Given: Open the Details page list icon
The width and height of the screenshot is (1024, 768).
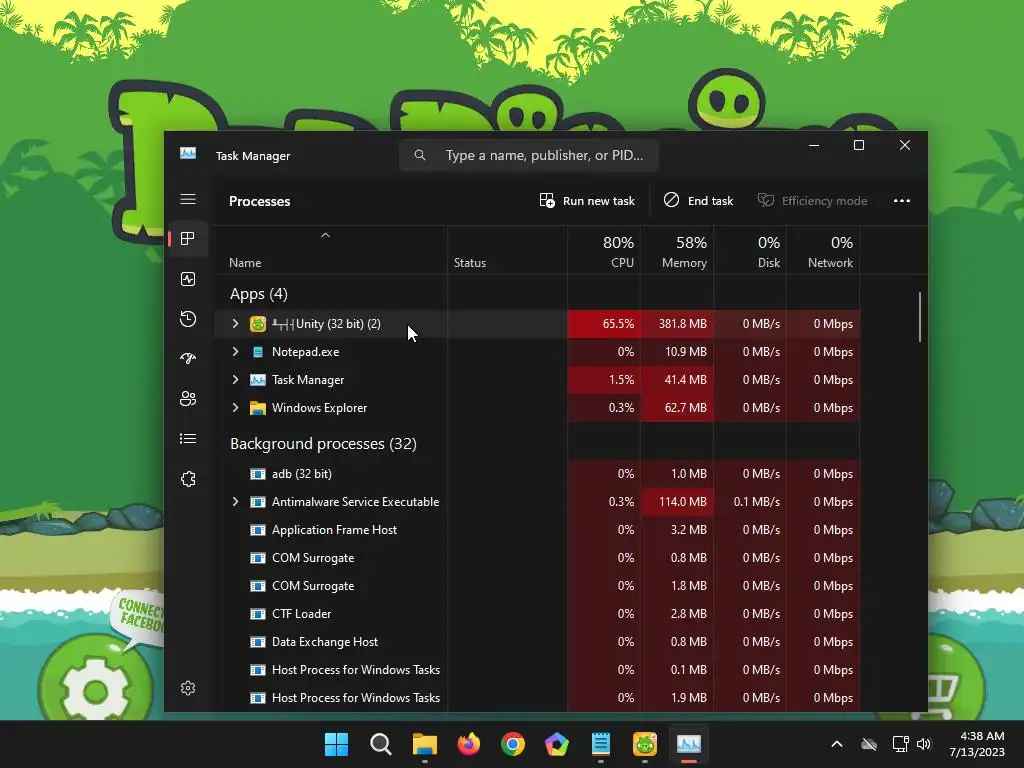Looking at the screenshot, I should tap(188, 439).
